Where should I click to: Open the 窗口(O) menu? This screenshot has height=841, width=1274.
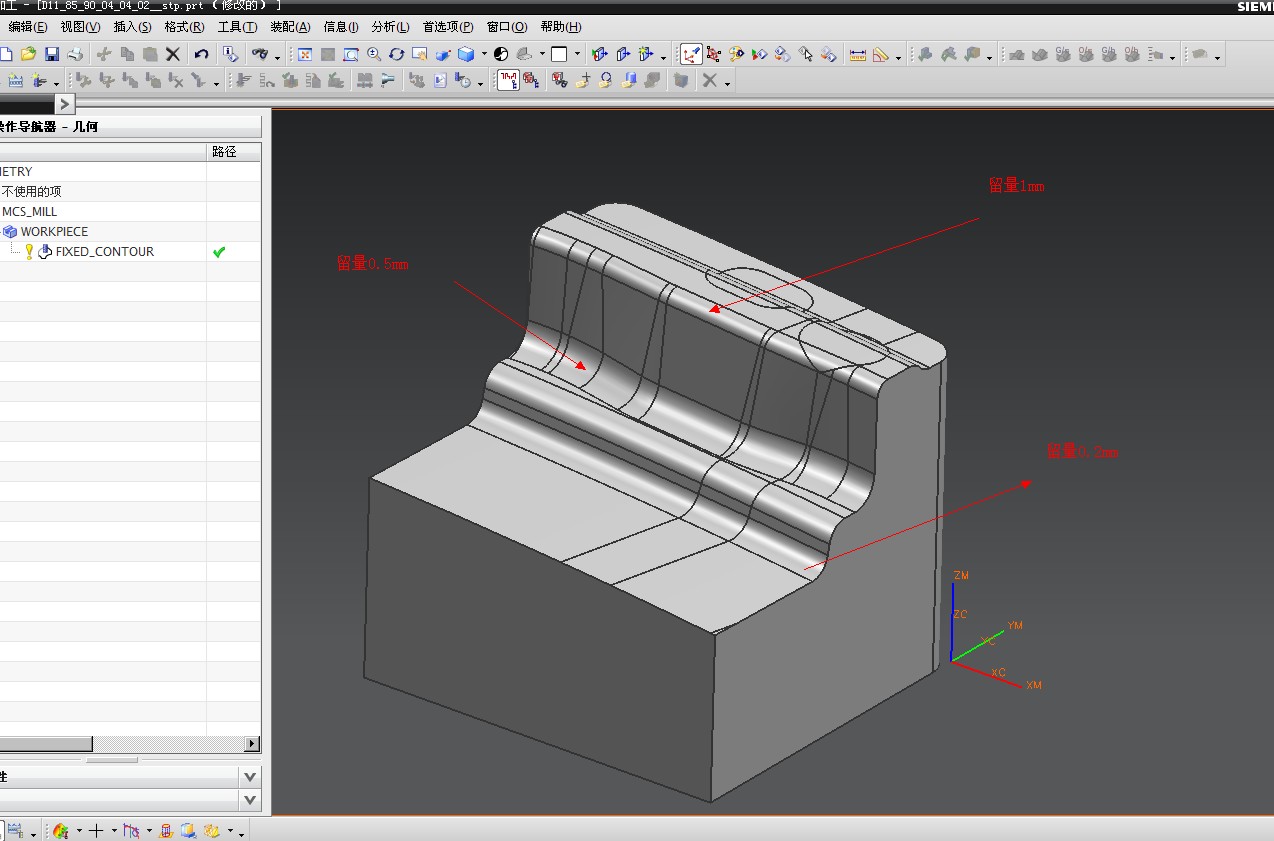507,27
